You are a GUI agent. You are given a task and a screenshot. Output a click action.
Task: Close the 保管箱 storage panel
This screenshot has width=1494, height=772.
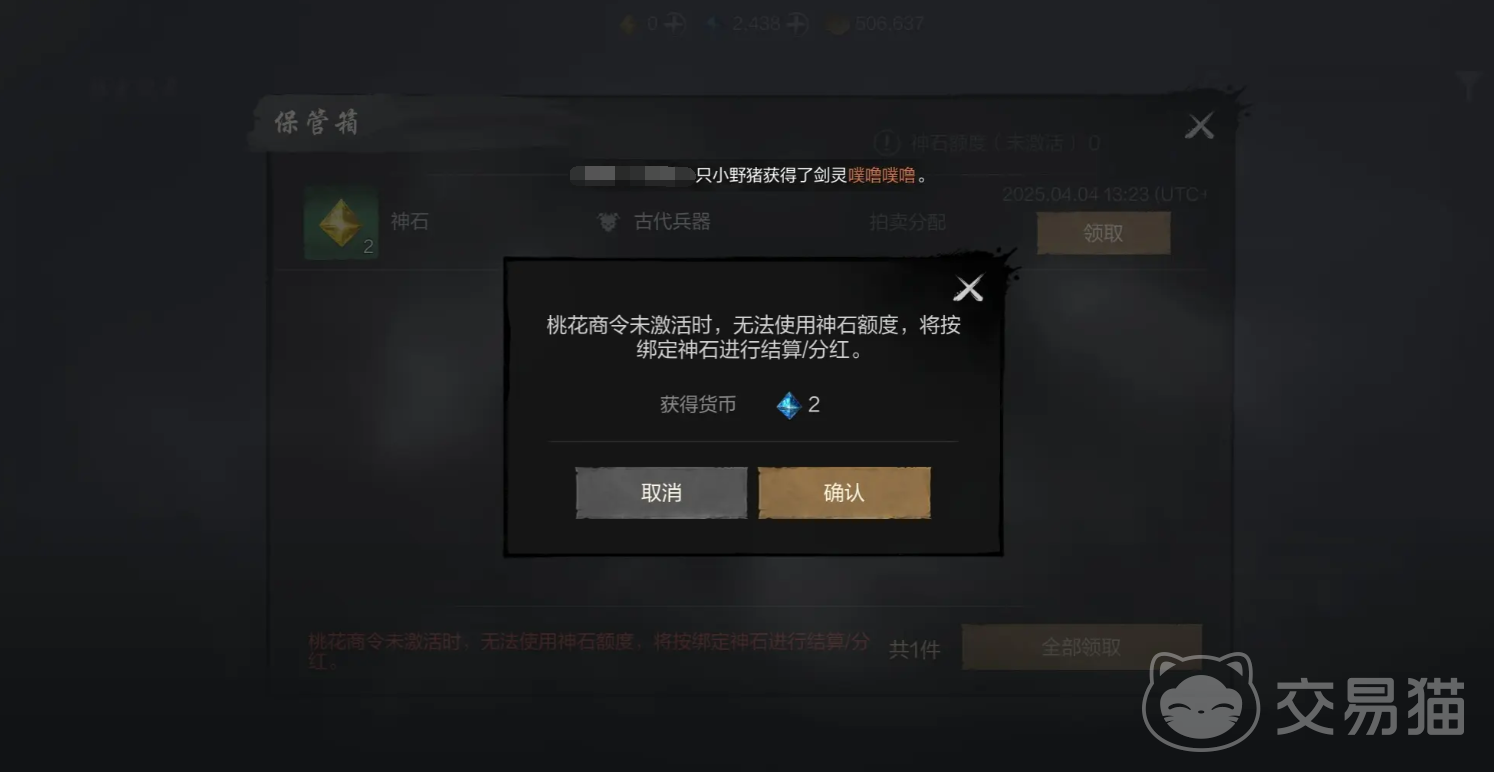point(1199,126)
